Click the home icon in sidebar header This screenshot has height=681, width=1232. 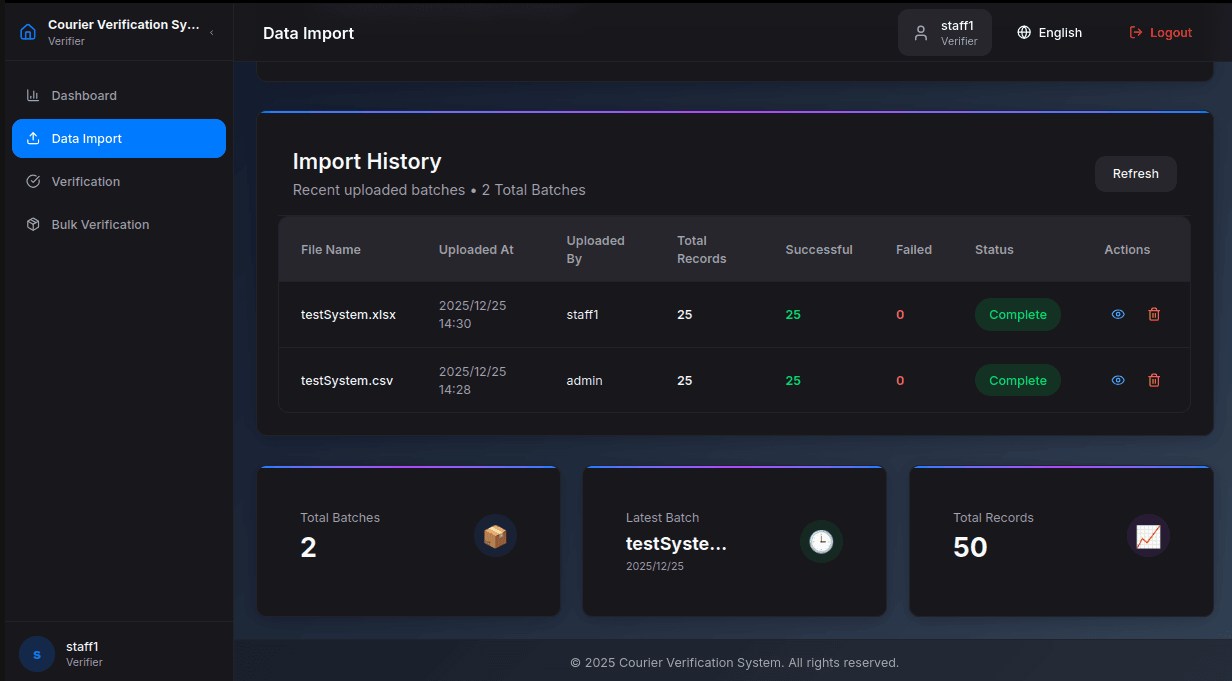28,32
